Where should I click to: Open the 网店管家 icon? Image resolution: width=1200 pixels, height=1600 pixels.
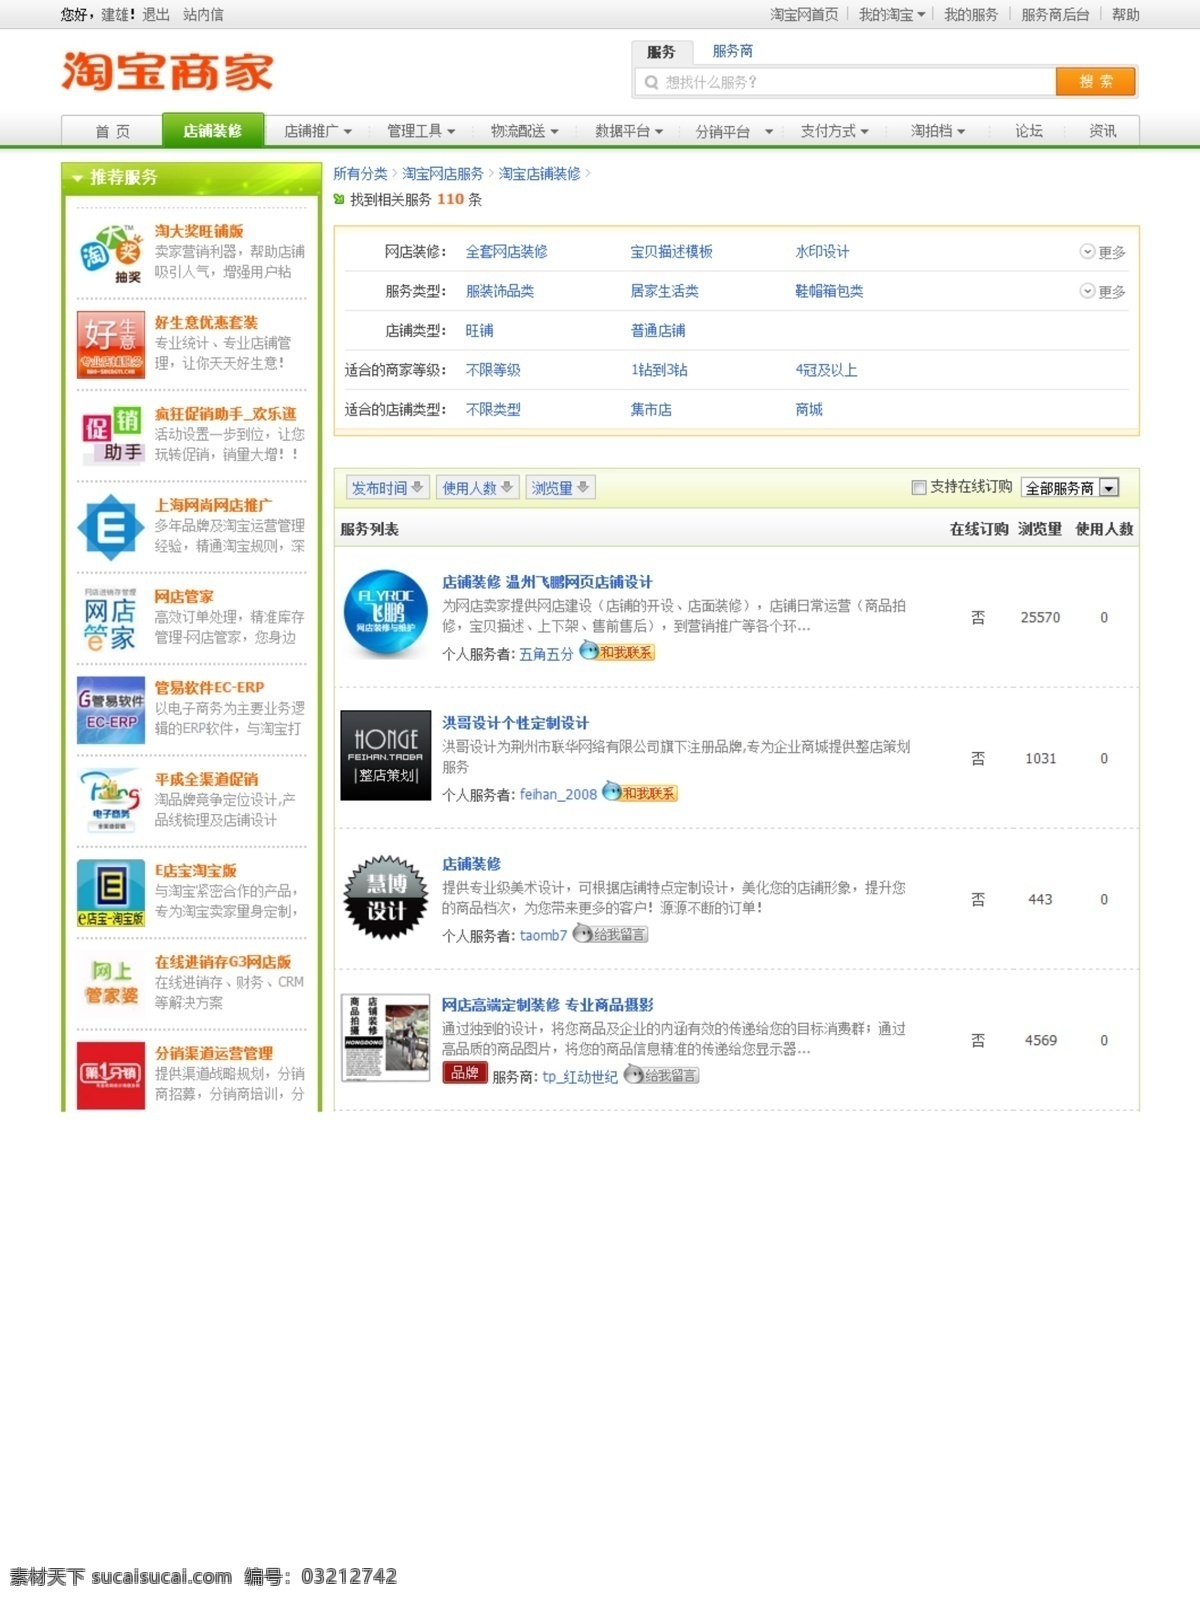(111, 618)
